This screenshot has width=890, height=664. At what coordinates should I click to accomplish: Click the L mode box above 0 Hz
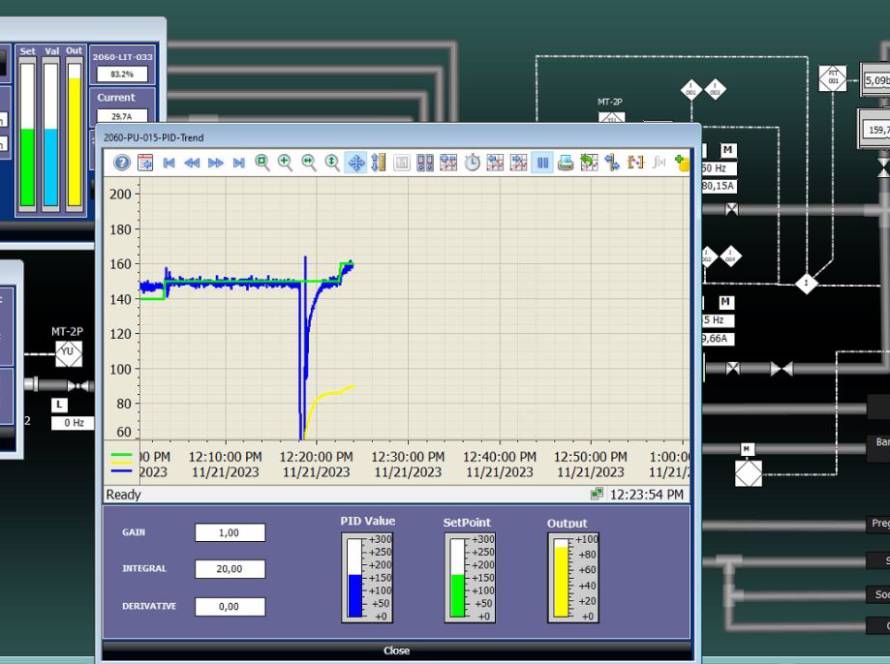point(60,405)
